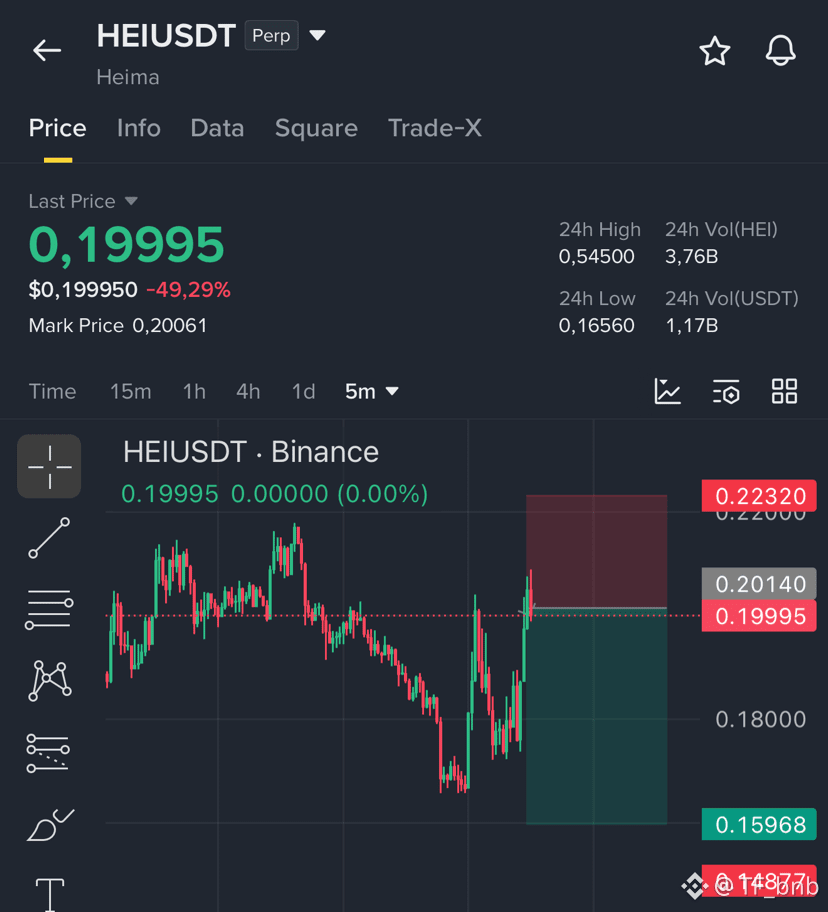This screenshot has width=828, height=912.
Task: Click the 0.15968 target price label
Action: (x=759, y=825)
